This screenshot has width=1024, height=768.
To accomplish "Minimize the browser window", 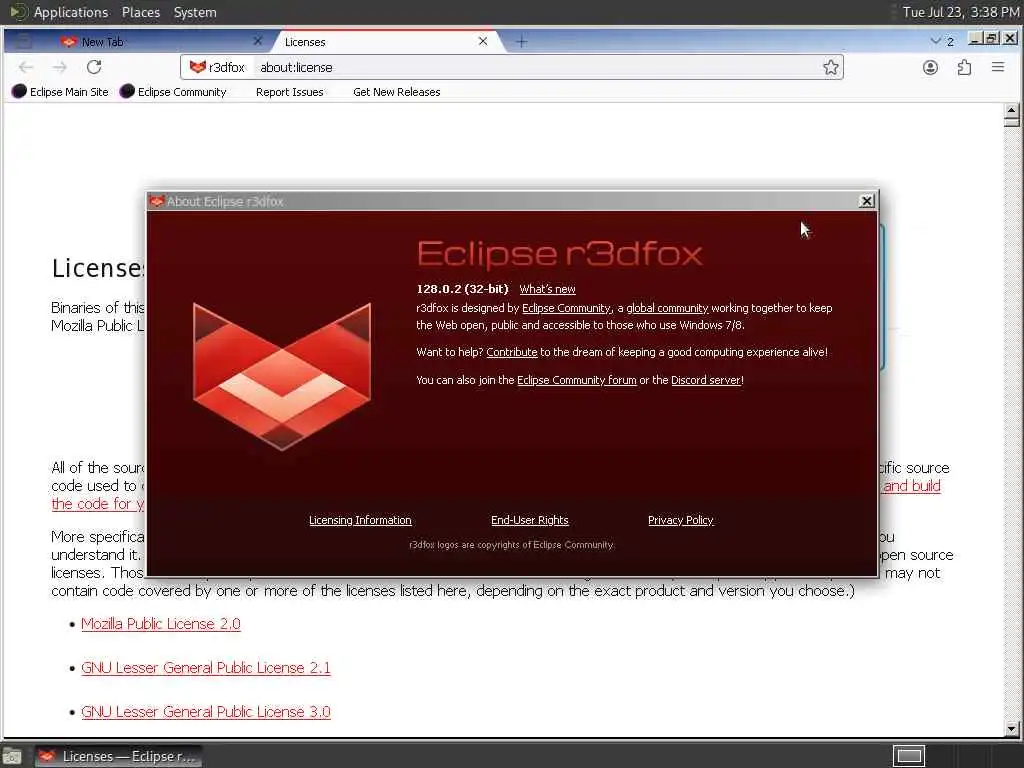I will [x=975, y=39].
